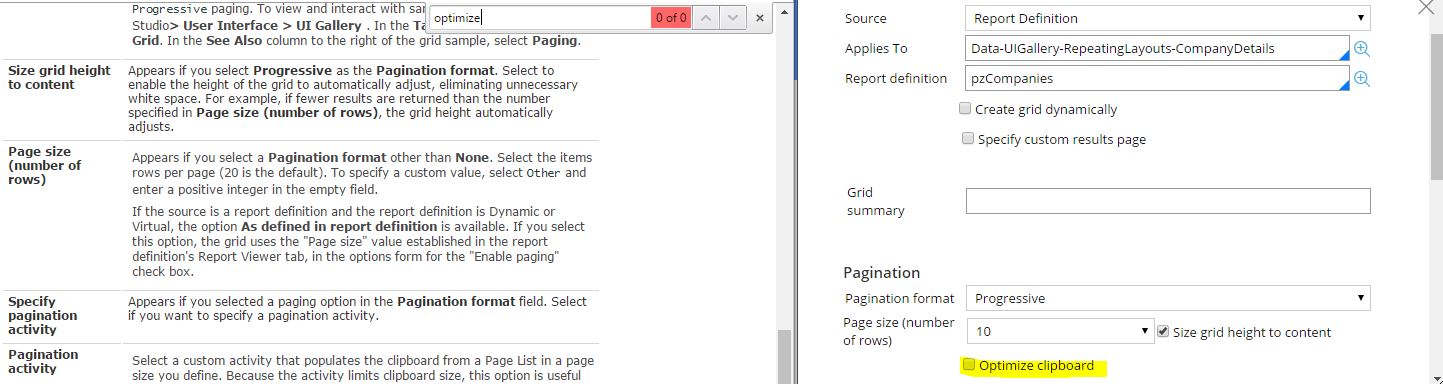The height and width of the screenshot is (384, 1443).
Task: Close the properties panel with X
Action: coord(1426,7)
